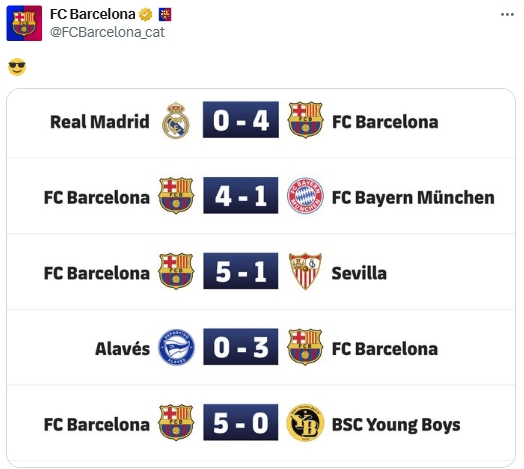524x469 pixels.
Task: Click the 5 - 1 score box
Action: tap(241, 271)
